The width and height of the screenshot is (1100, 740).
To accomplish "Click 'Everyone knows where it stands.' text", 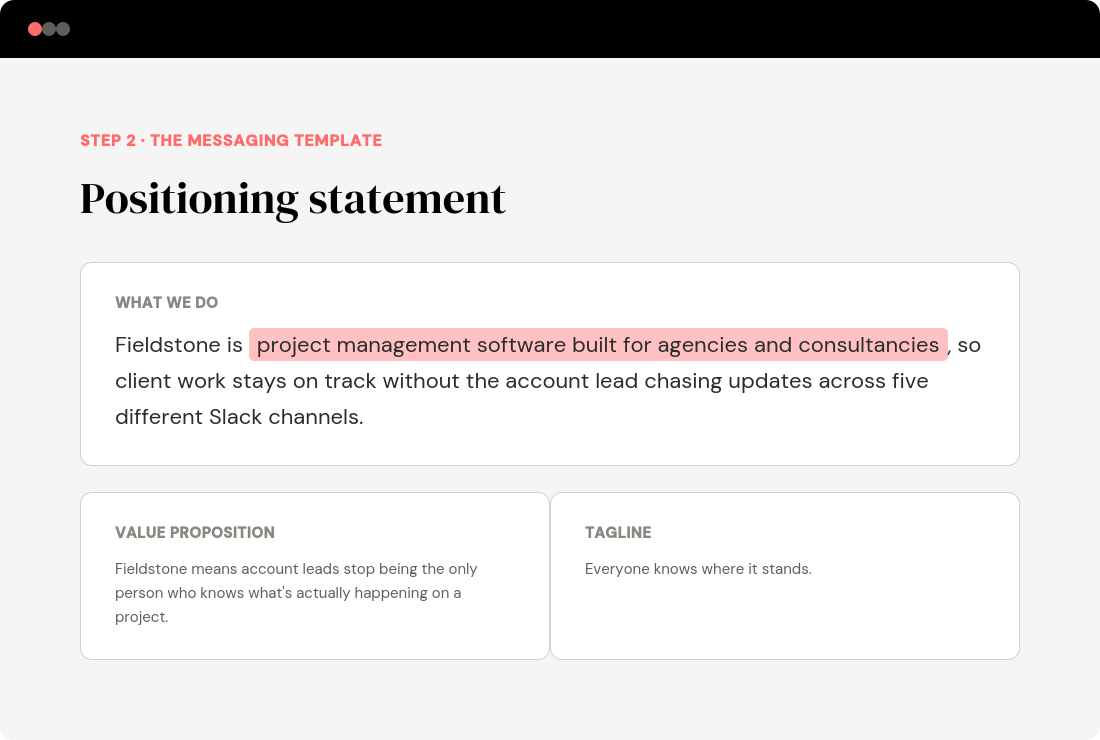I will click(x=698, y=569).
